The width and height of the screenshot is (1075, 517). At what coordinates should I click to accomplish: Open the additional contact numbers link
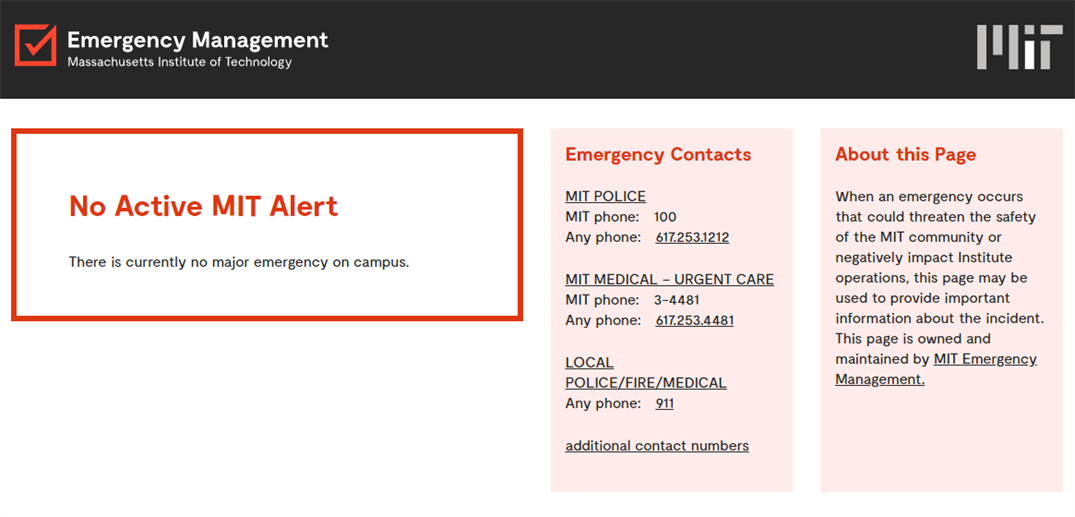tap(657, 446)
